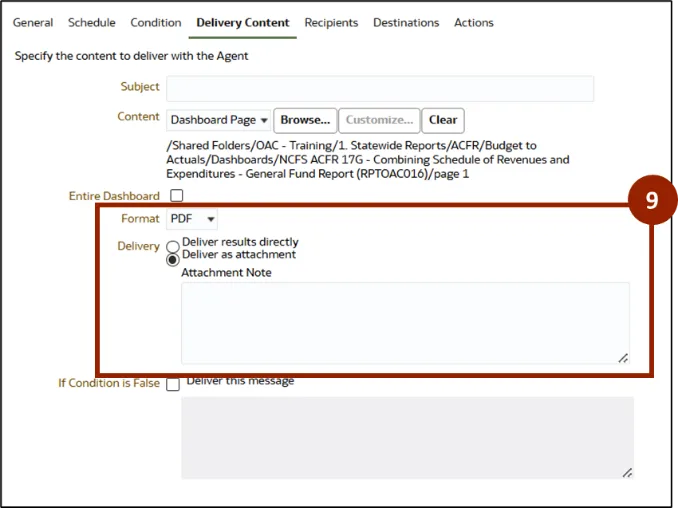Image resolution: width=678 pixels, height=508 pixels.
Task: Select Deliver results directly option
Action: pyautogui.click(x=173, y=244)
